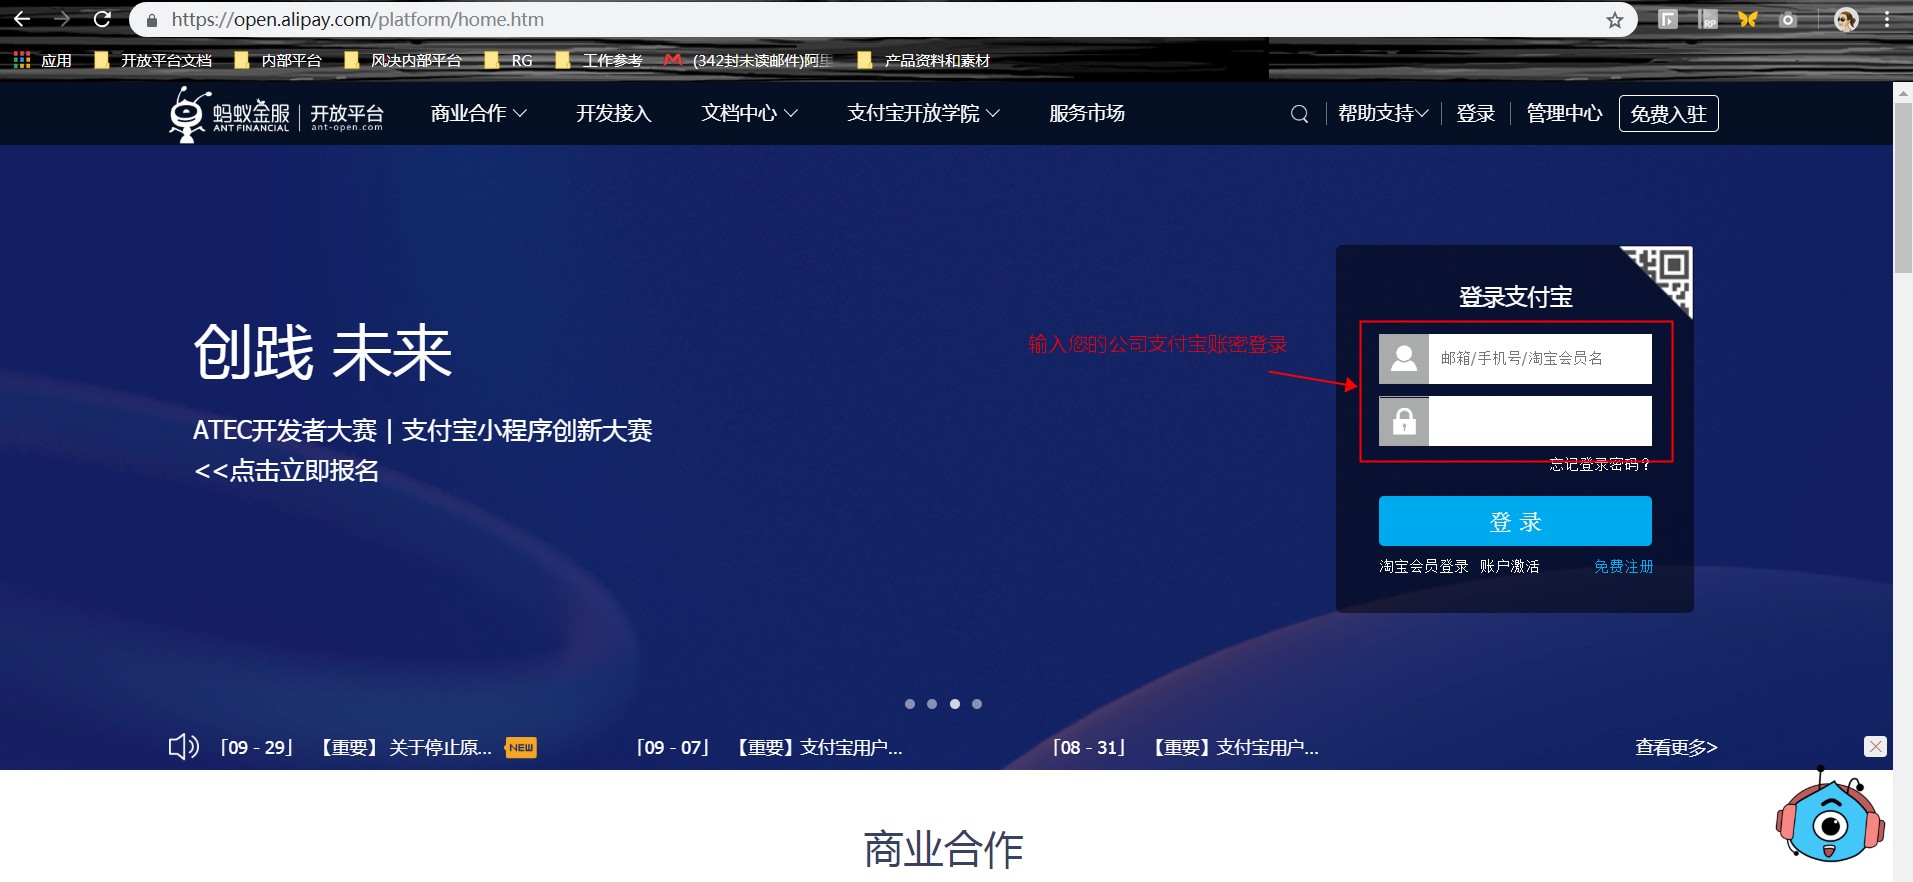The width and height of the screenshot is (1913, 882).
Task: Open site search with the magnifier icon
Action: [x=1299, y=114]
